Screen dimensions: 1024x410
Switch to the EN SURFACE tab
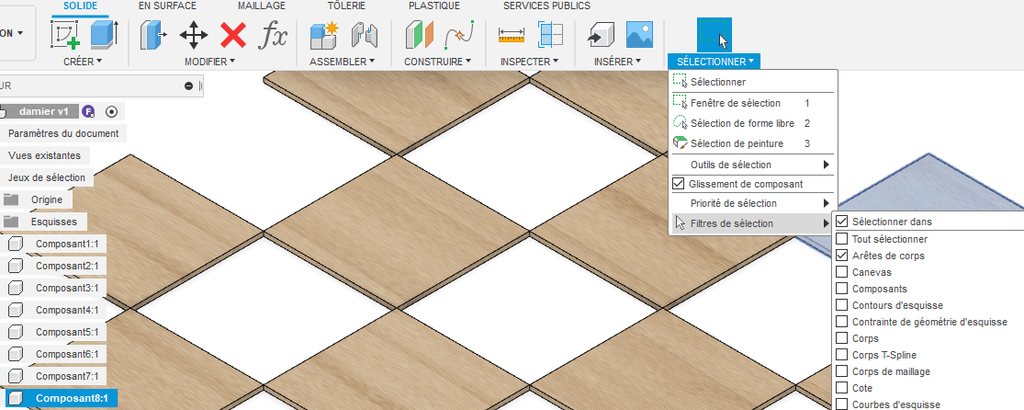[167, 6]
